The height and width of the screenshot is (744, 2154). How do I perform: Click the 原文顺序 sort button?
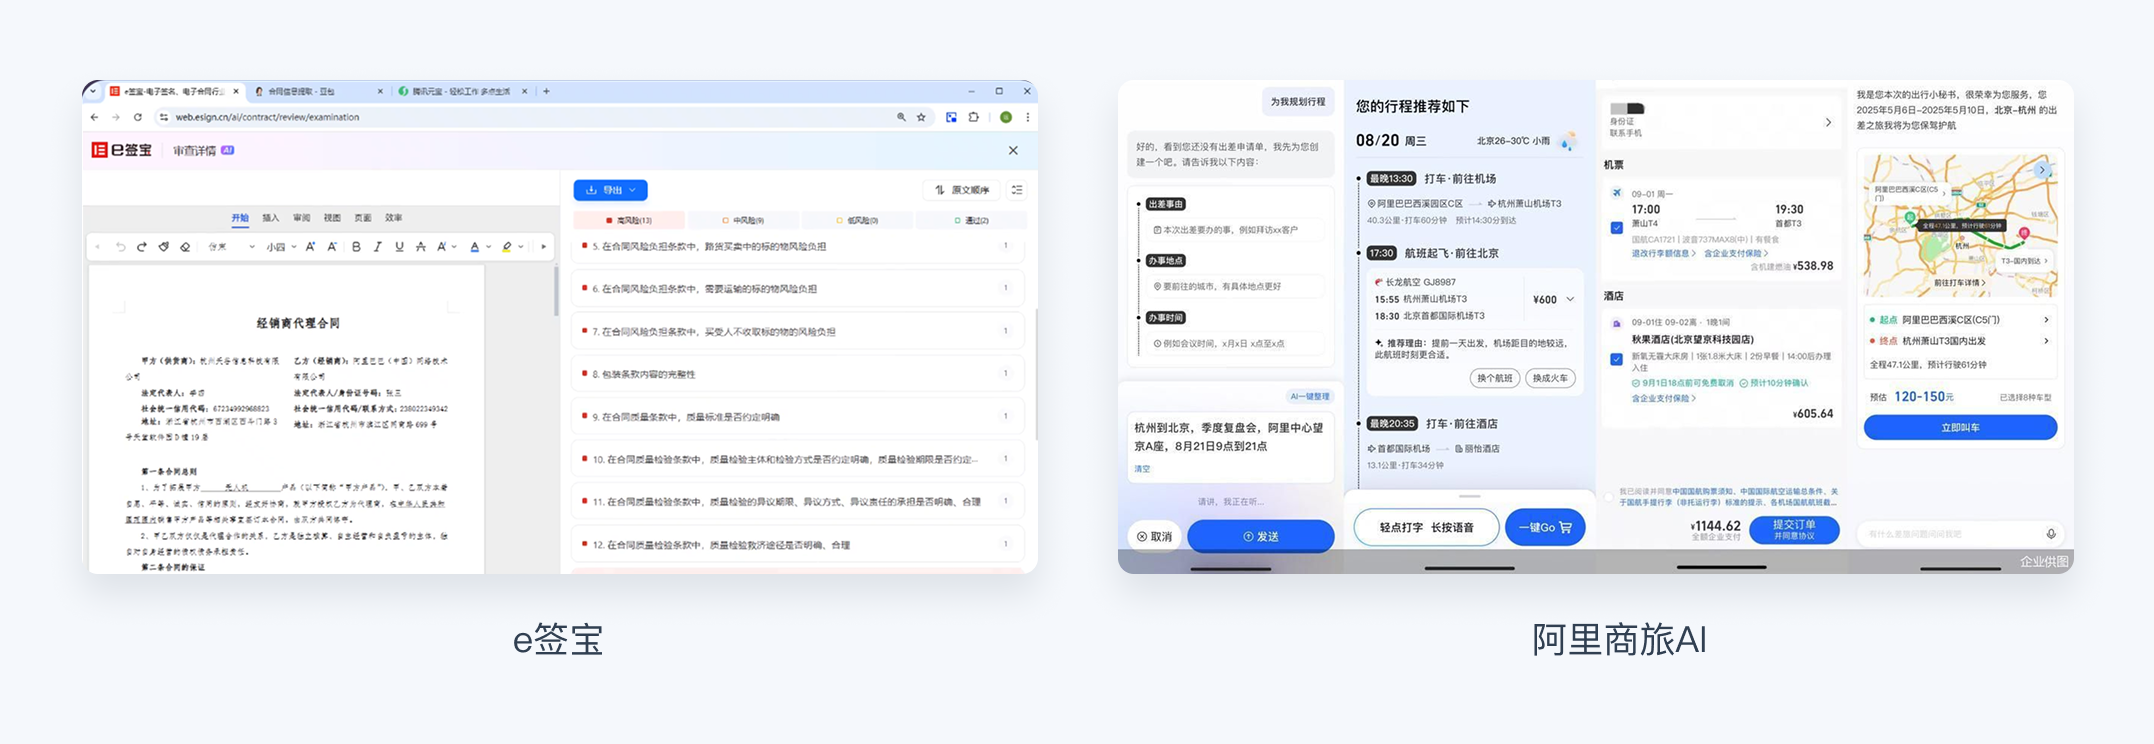click(x=962, y=190)
